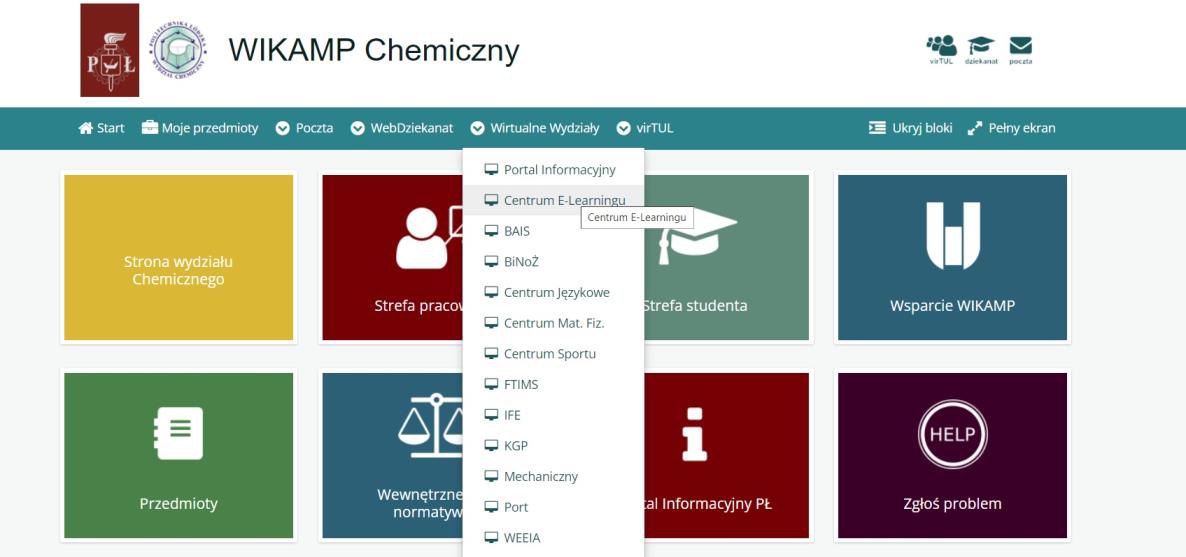Expand the WebDziekanat dropdown
1186x557 pixels.
(x=402, y=128)
